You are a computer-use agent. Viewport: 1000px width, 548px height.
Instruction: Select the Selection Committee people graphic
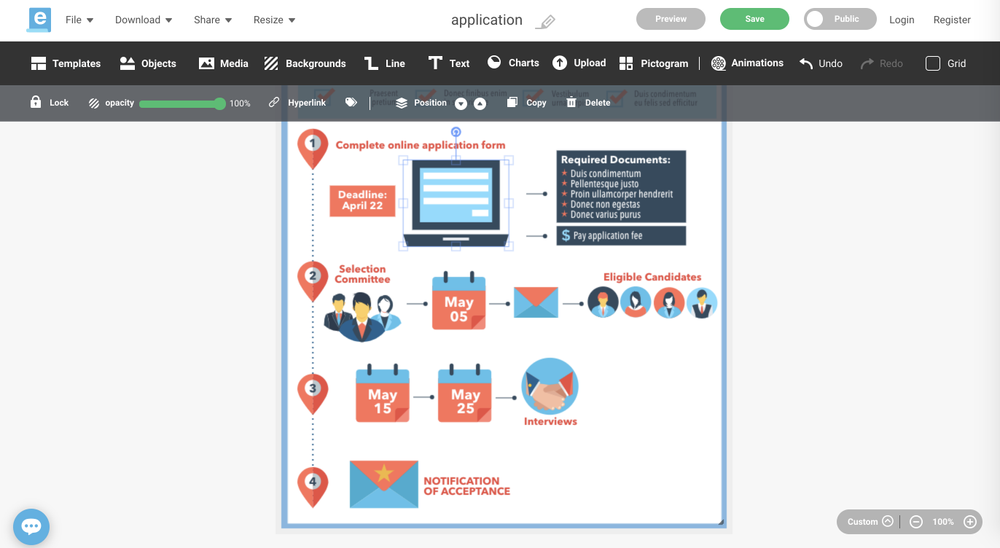(362, 316)
